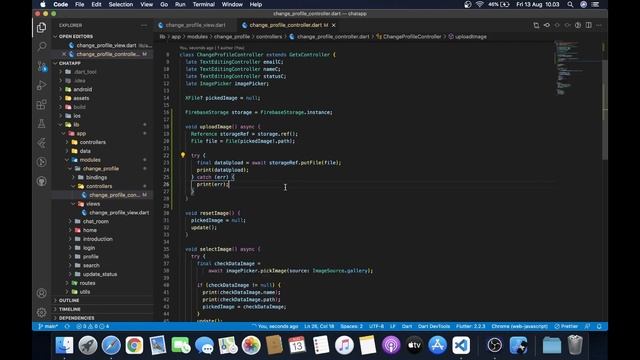Viewport: 640px width, 360px height.
Task: Open the Terminal menu
Action: (203, 4)
